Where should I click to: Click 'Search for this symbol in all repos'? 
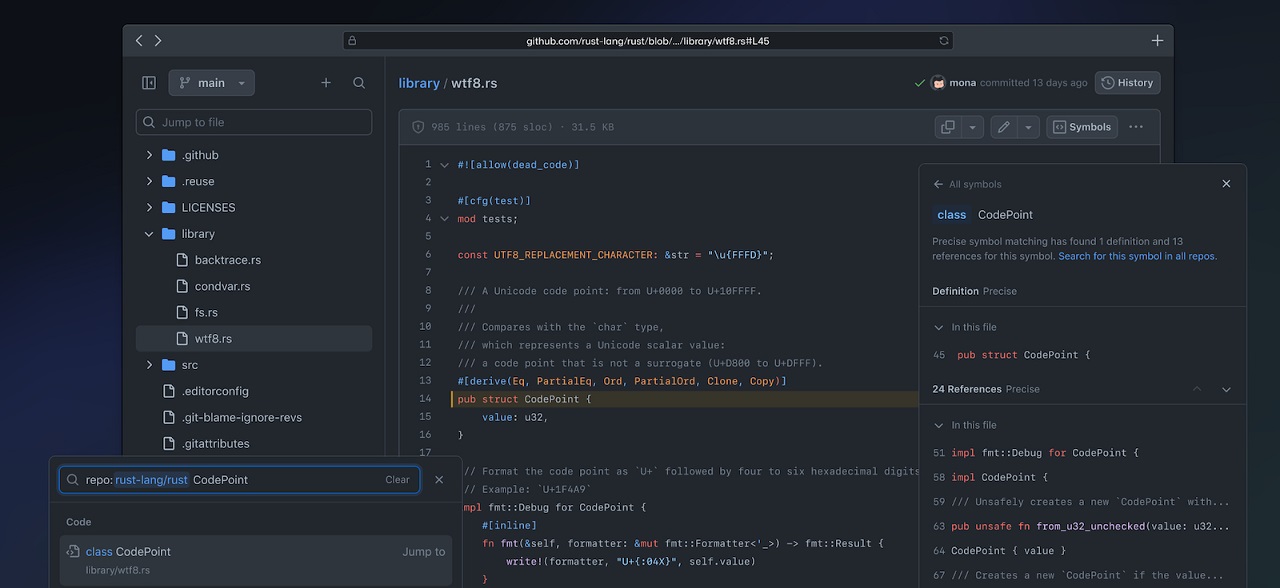[1137, 256]
